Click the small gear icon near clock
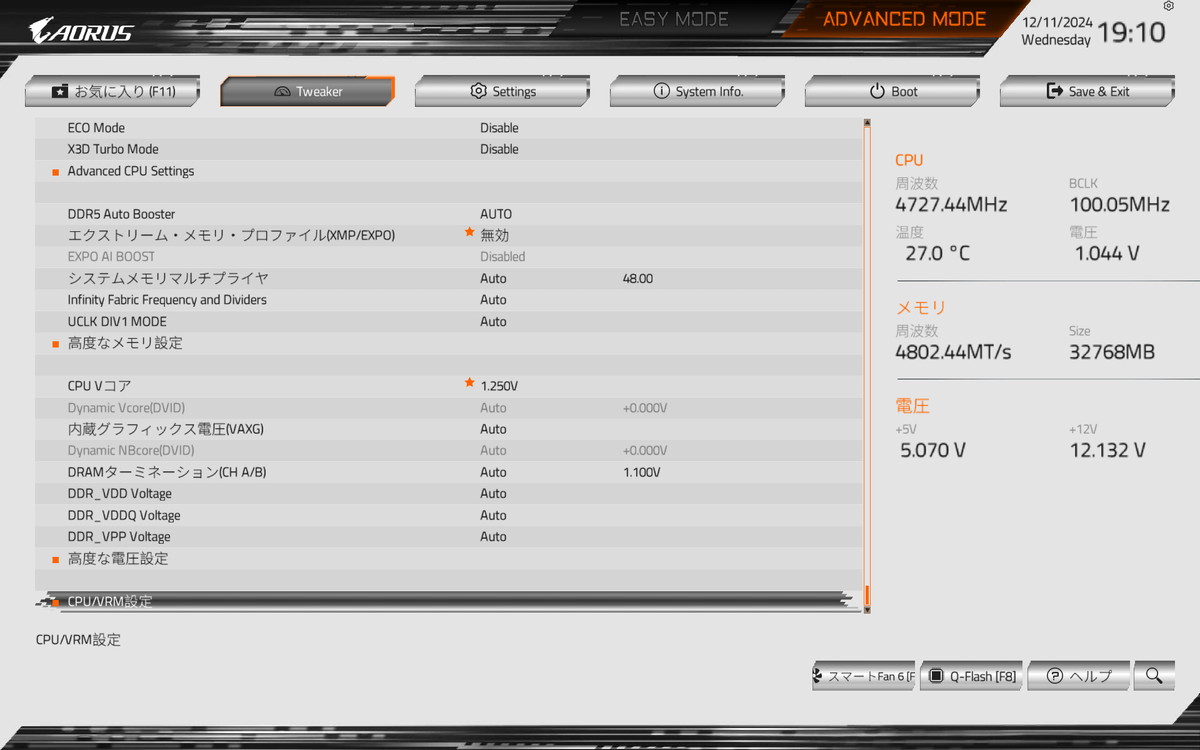This screenshot has height=750, width=1200. [1169, 6]
